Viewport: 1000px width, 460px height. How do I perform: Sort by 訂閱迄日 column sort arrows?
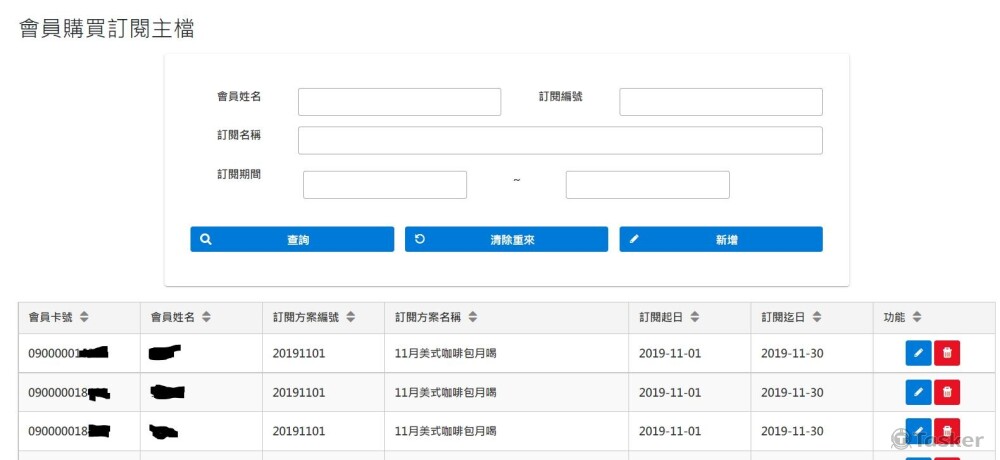[817, 317]
